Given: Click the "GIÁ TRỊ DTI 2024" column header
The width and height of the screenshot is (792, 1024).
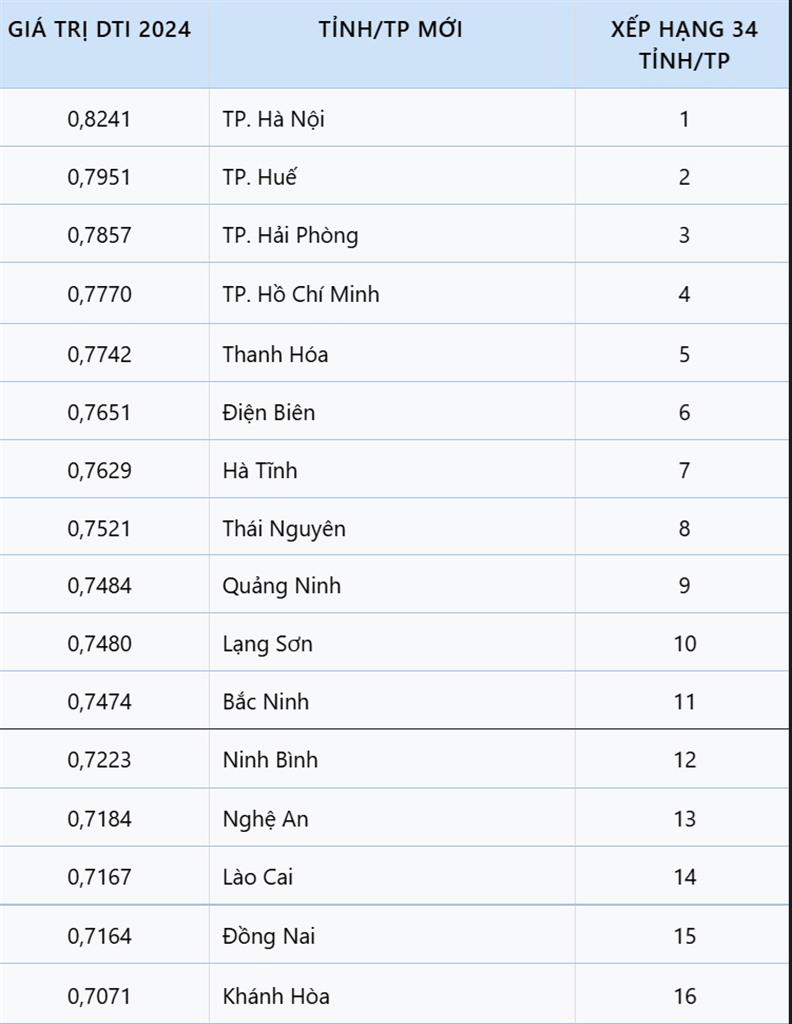Looking at the screenshot, I should (99, 29).
